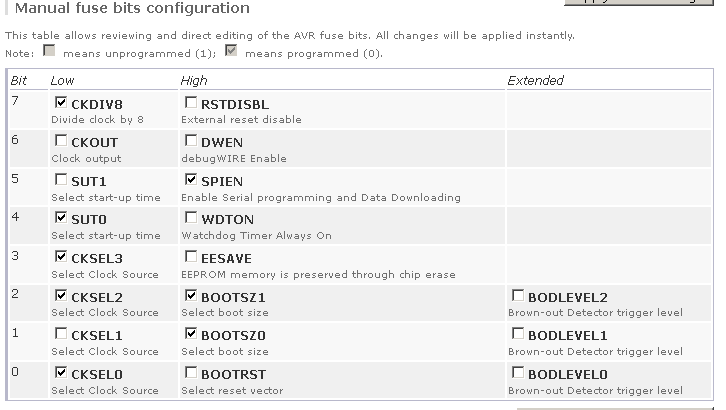Uncheck the CKSEL3 clock source checkbox

click(62, 257)
